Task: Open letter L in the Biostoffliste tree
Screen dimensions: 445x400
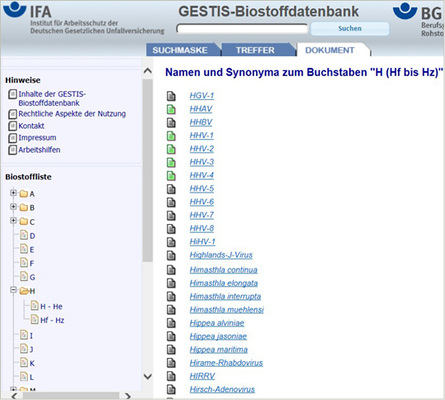Action: click(x=27, y=377)
